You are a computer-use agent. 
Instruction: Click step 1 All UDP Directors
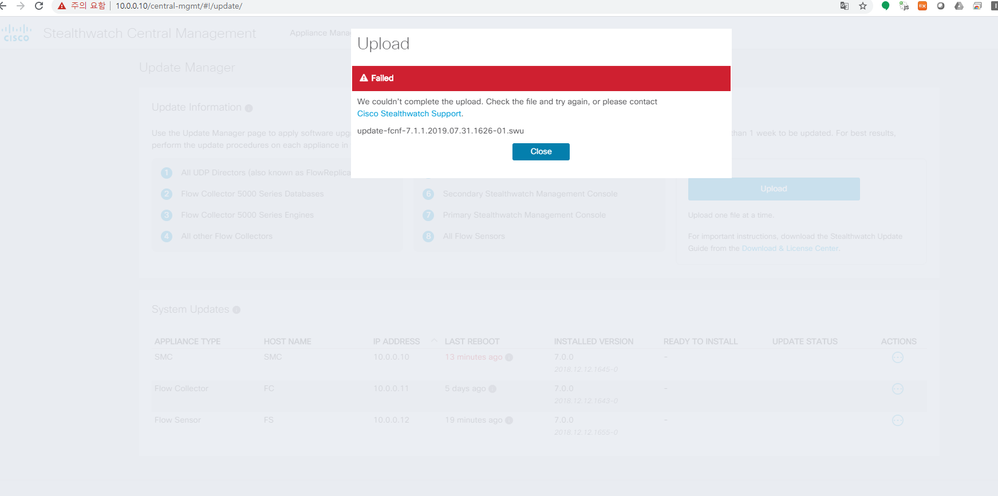coord(266,173)
